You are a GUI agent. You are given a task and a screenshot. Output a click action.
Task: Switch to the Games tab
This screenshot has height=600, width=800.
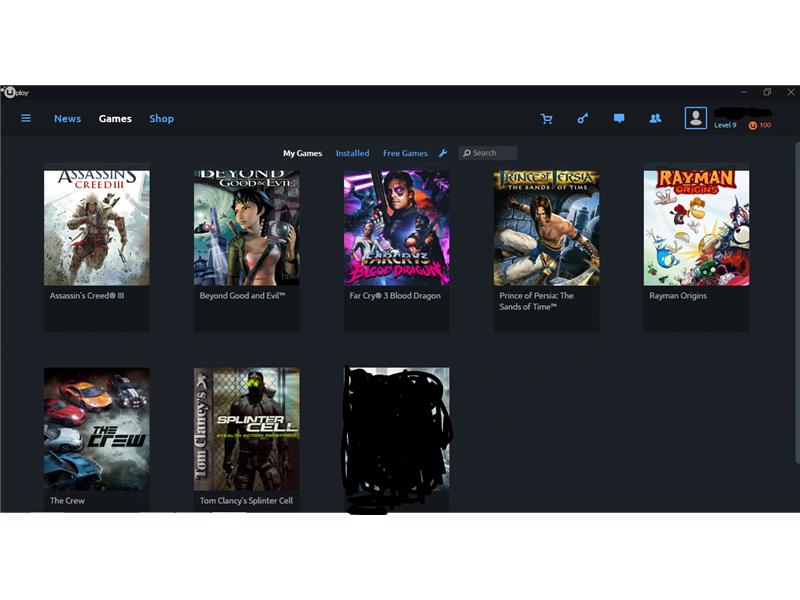pos(115,118)
